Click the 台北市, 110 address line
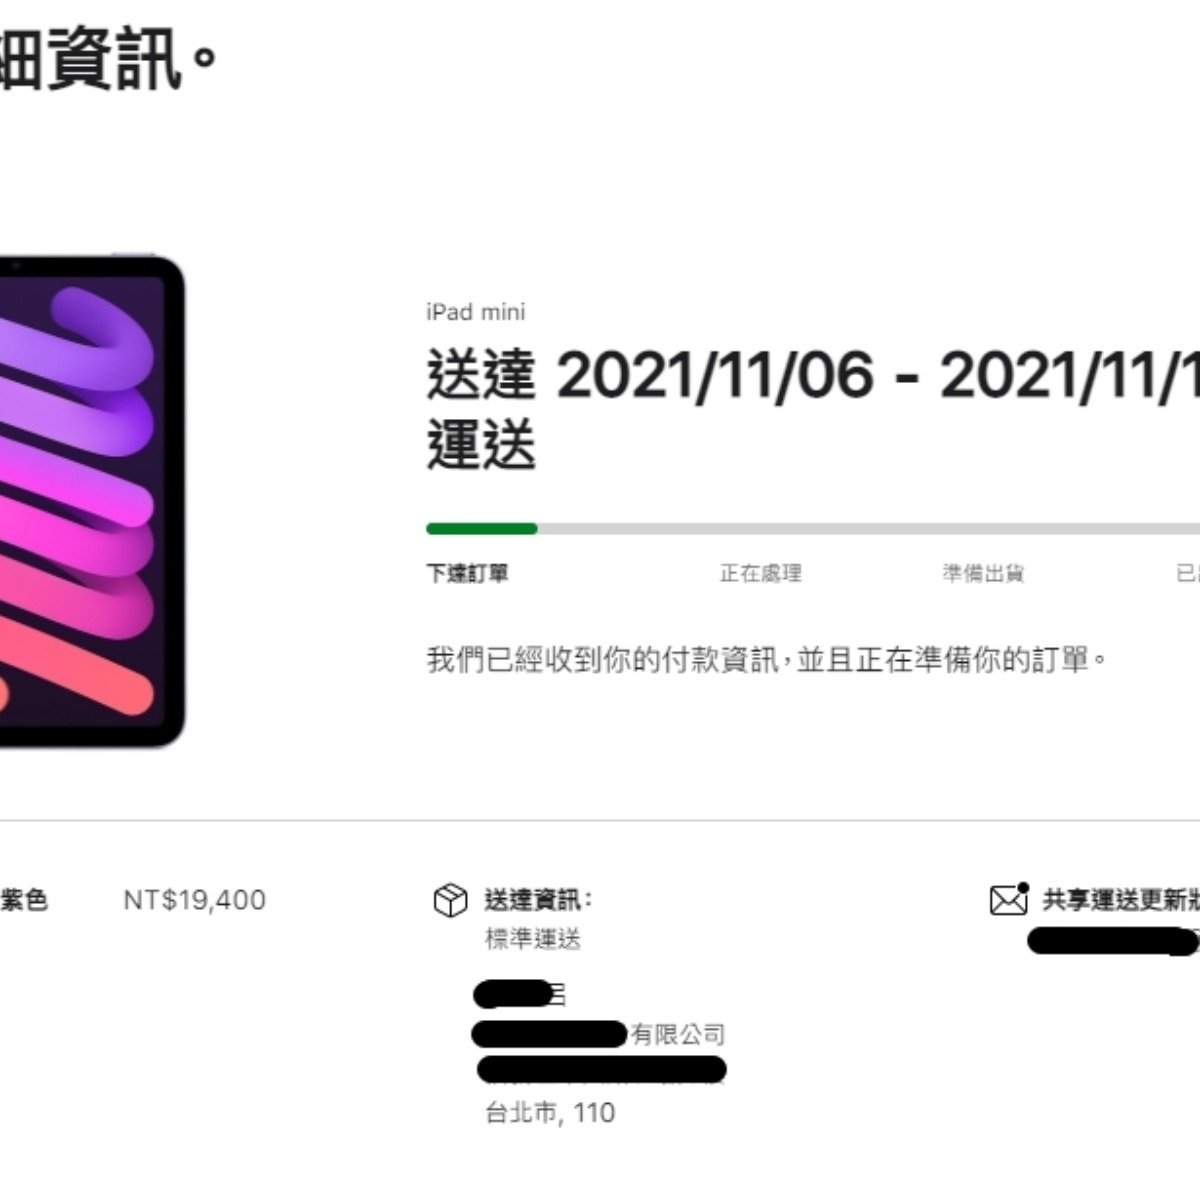Viewport: 1200px width, 1200px height. (x=550, y=1112)
